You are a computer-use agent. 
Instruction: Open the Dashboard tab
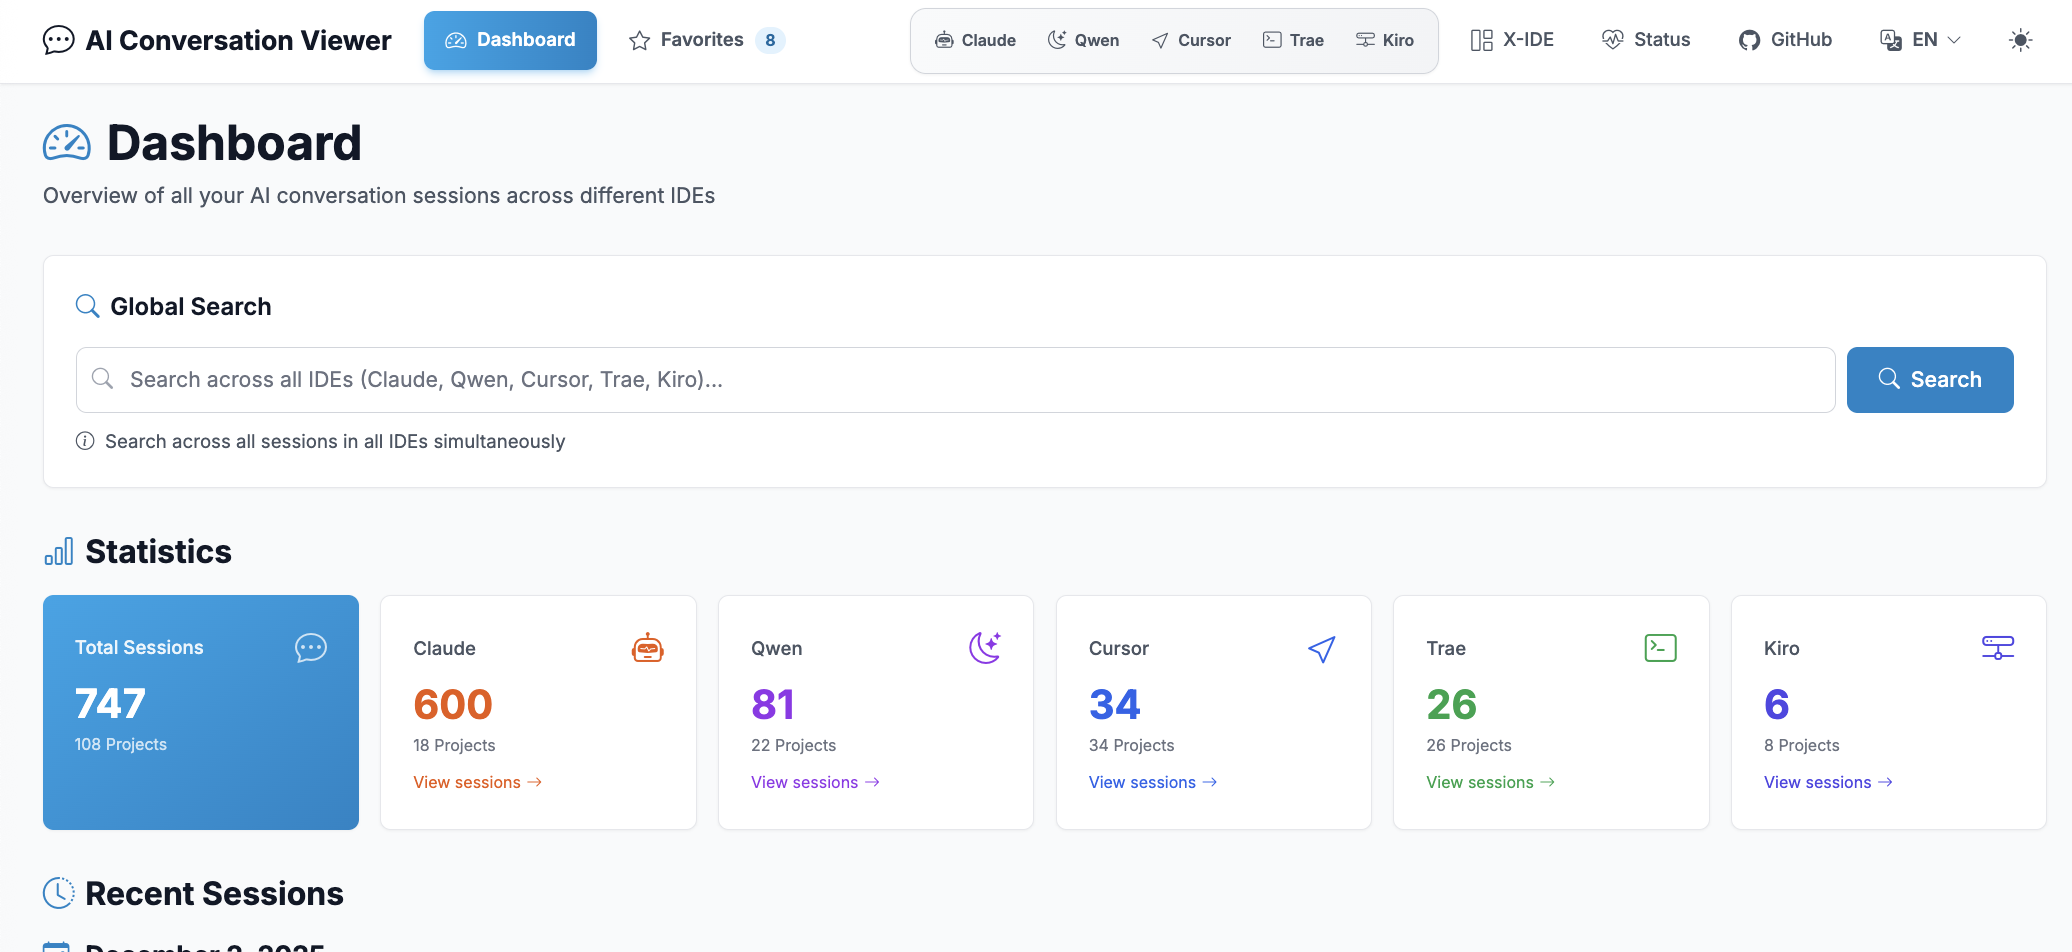coord(510,40)
